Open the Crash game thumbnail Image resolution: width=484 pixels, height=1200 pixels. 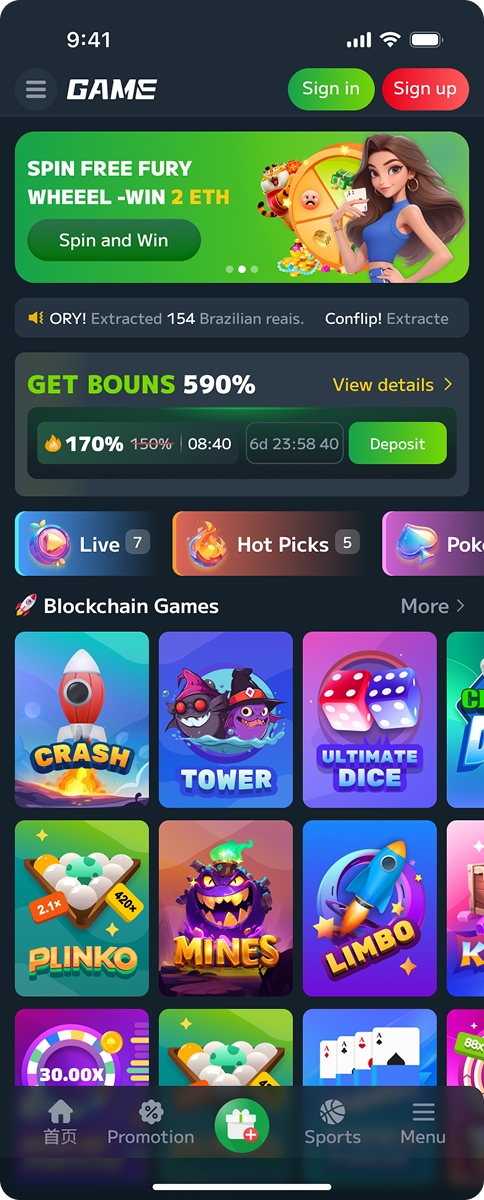[x=82, y=720]
